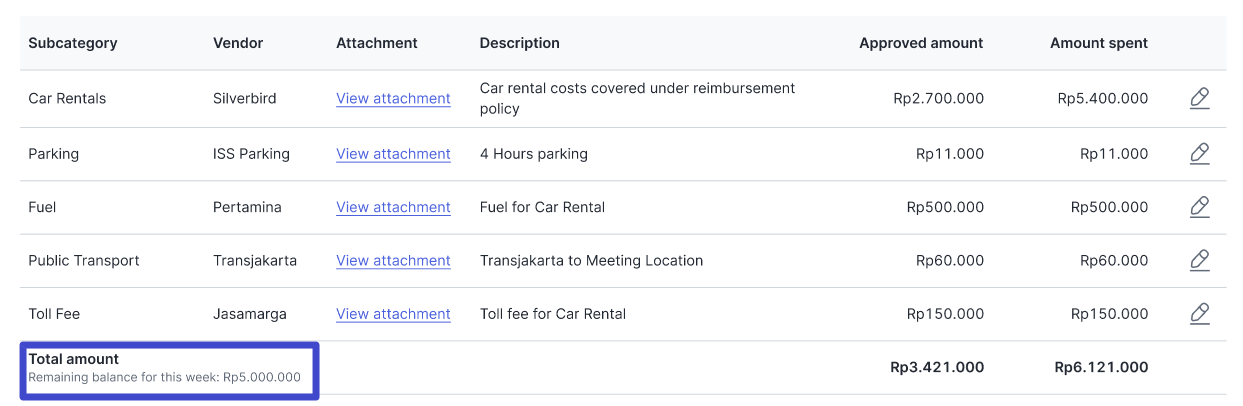Edit the Car Rentals expense row
Viewport: 1243px width, 406px height.
click(x=1199, y=98)
